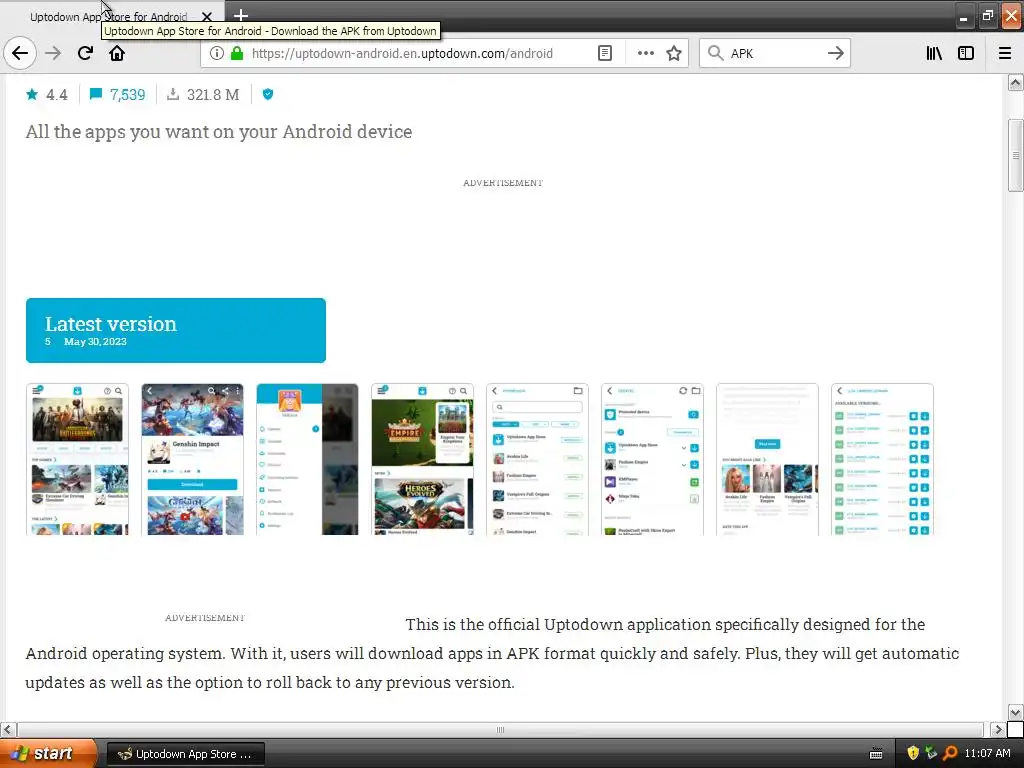This screenshot has width=1024, height=768.
Task: Open the PUBG store home screenshot
Action: pos(78,460)
